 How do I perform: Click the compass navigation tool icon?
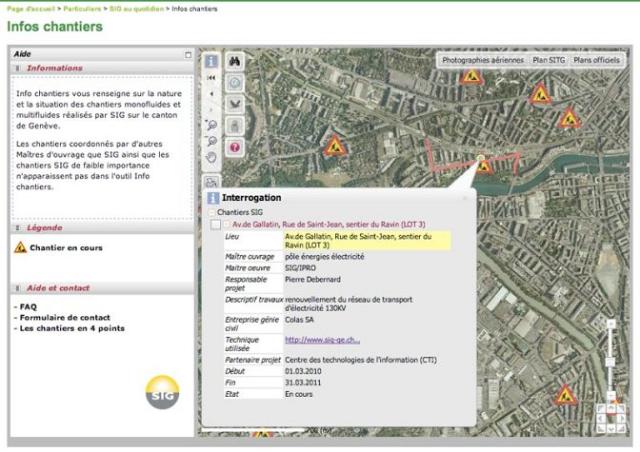[234, 83]
